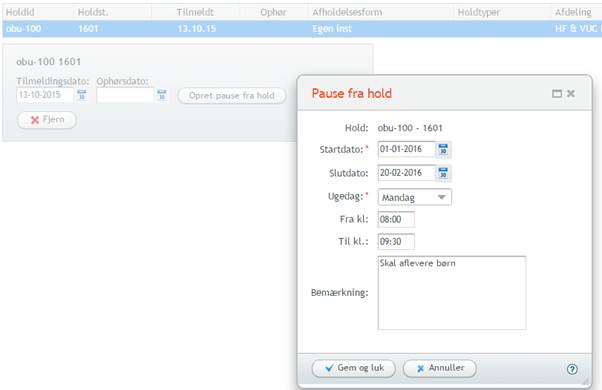This screenshot has width=602, height=390.
Task: Open calendar picker for Startdato
Action: [443, 149]
